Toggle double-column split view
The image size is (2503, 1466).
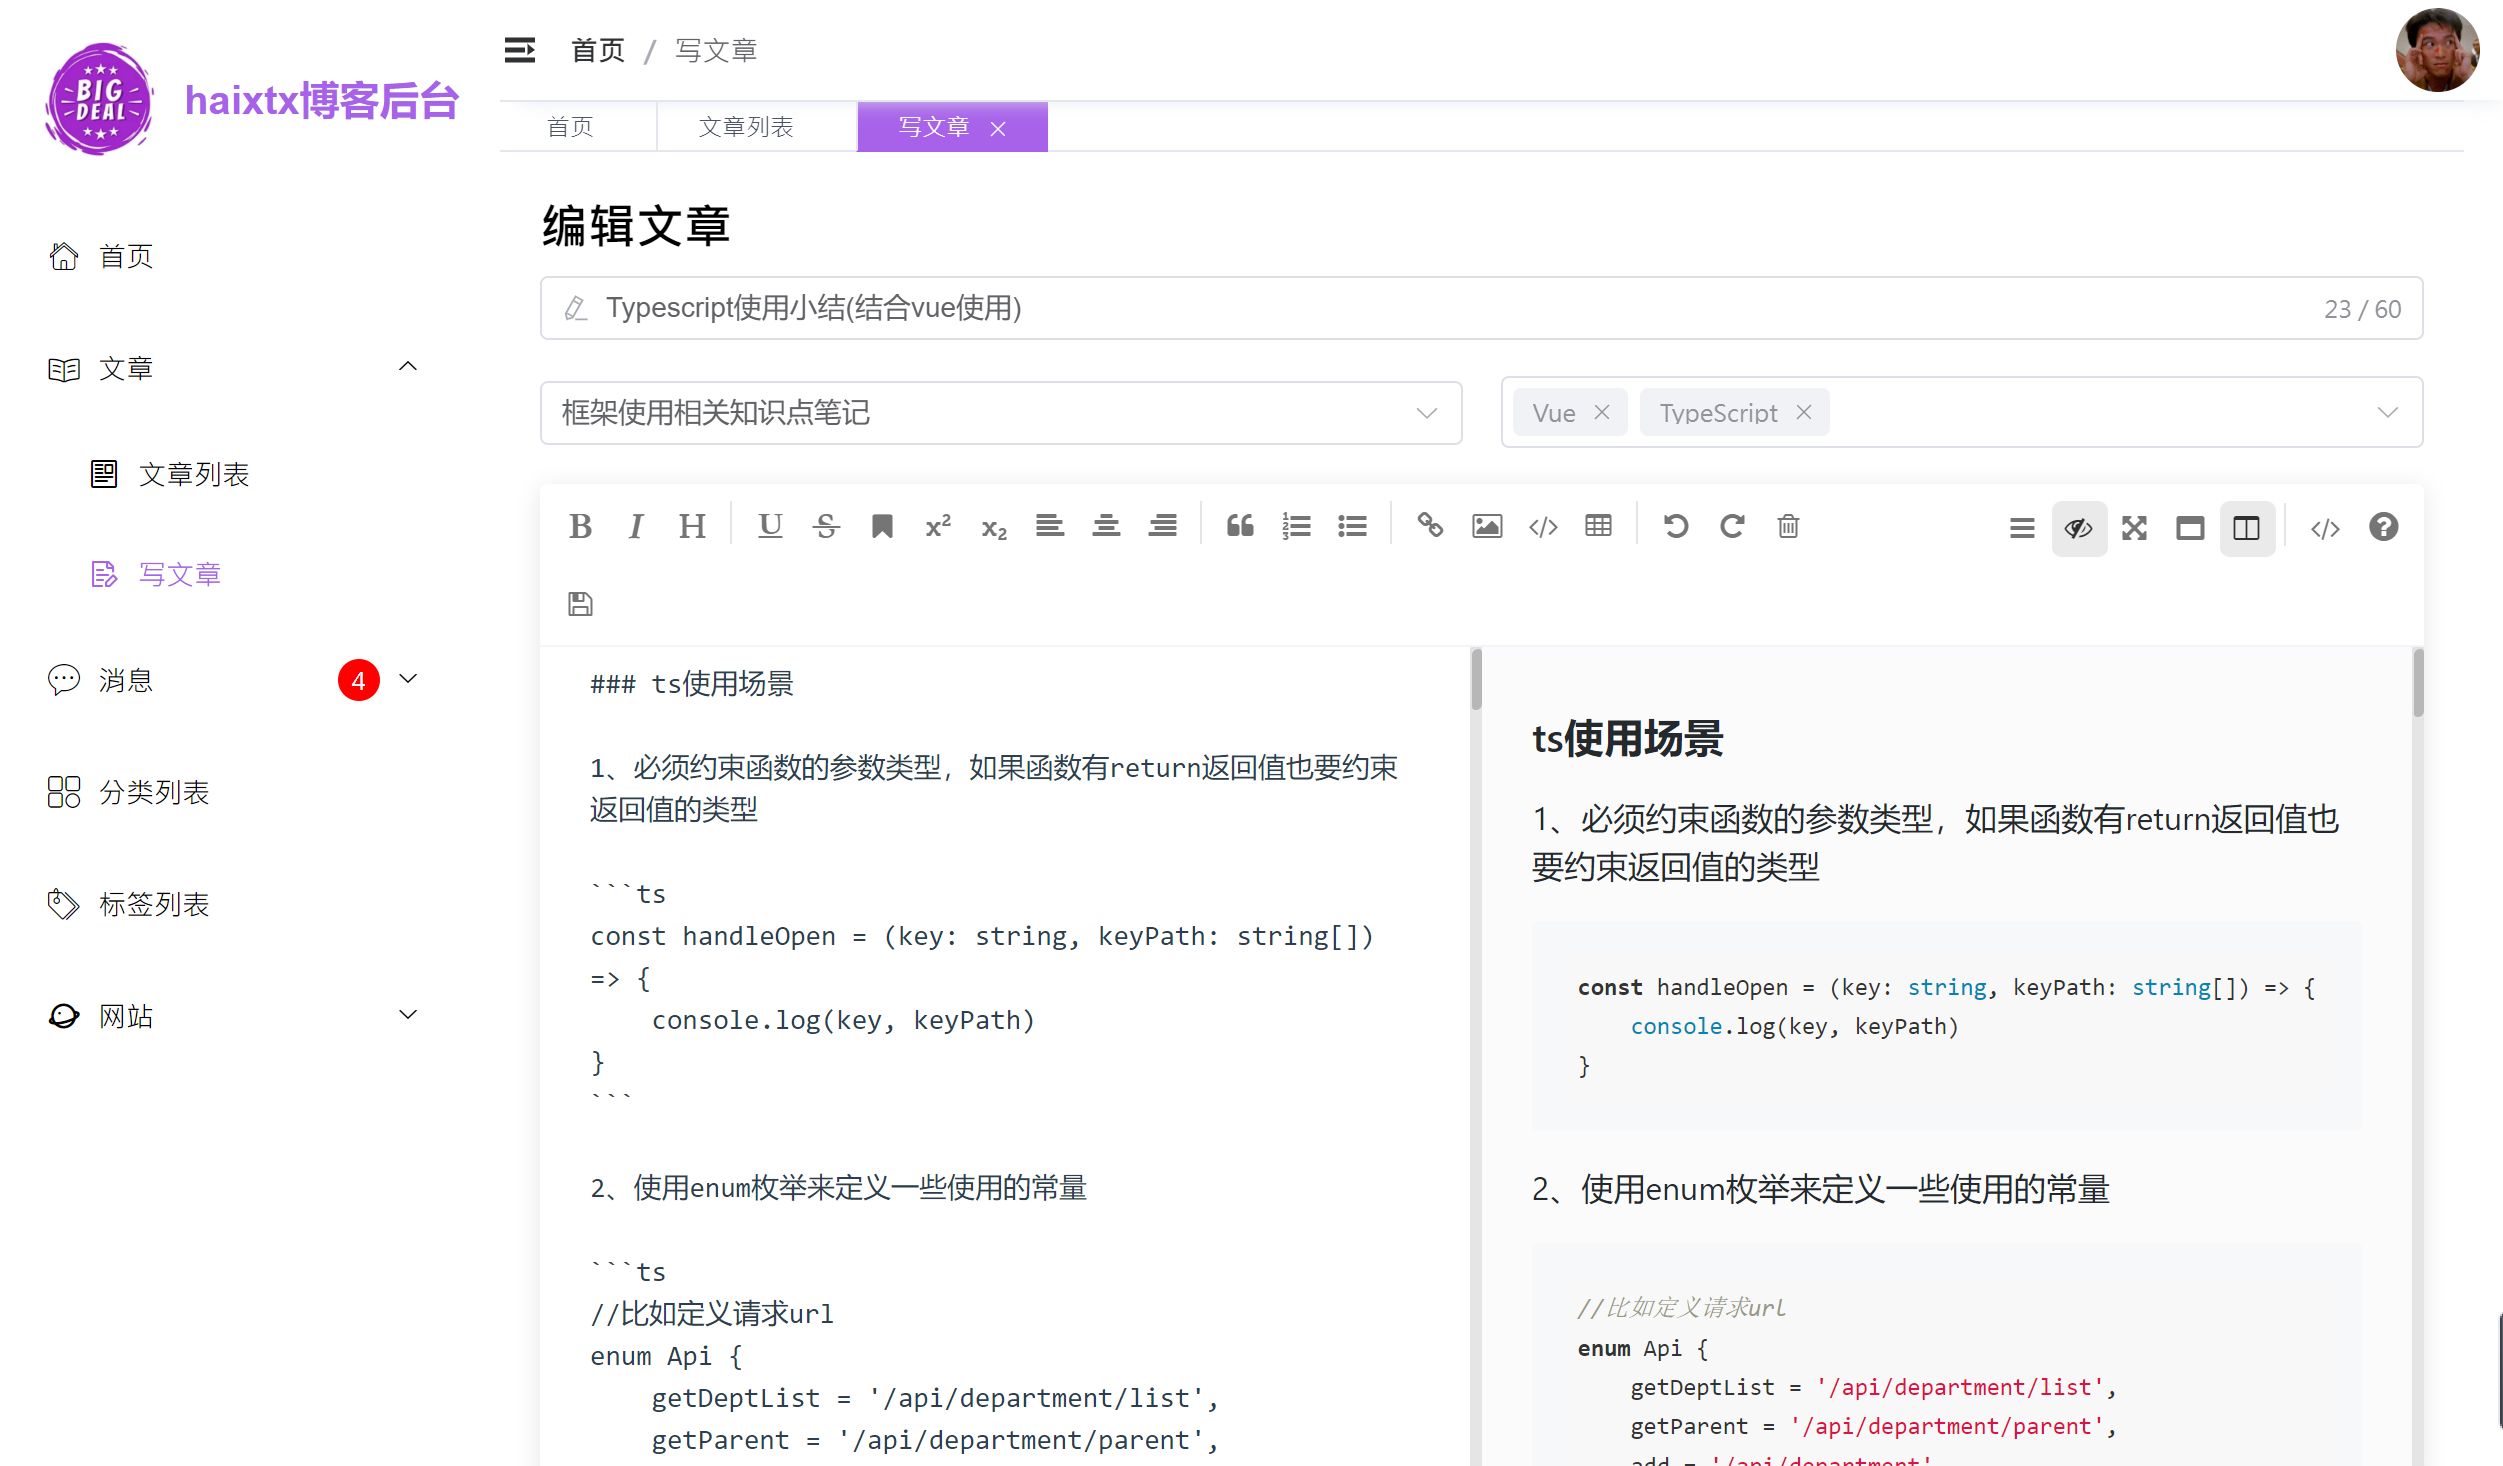(x=2247, y=528)
